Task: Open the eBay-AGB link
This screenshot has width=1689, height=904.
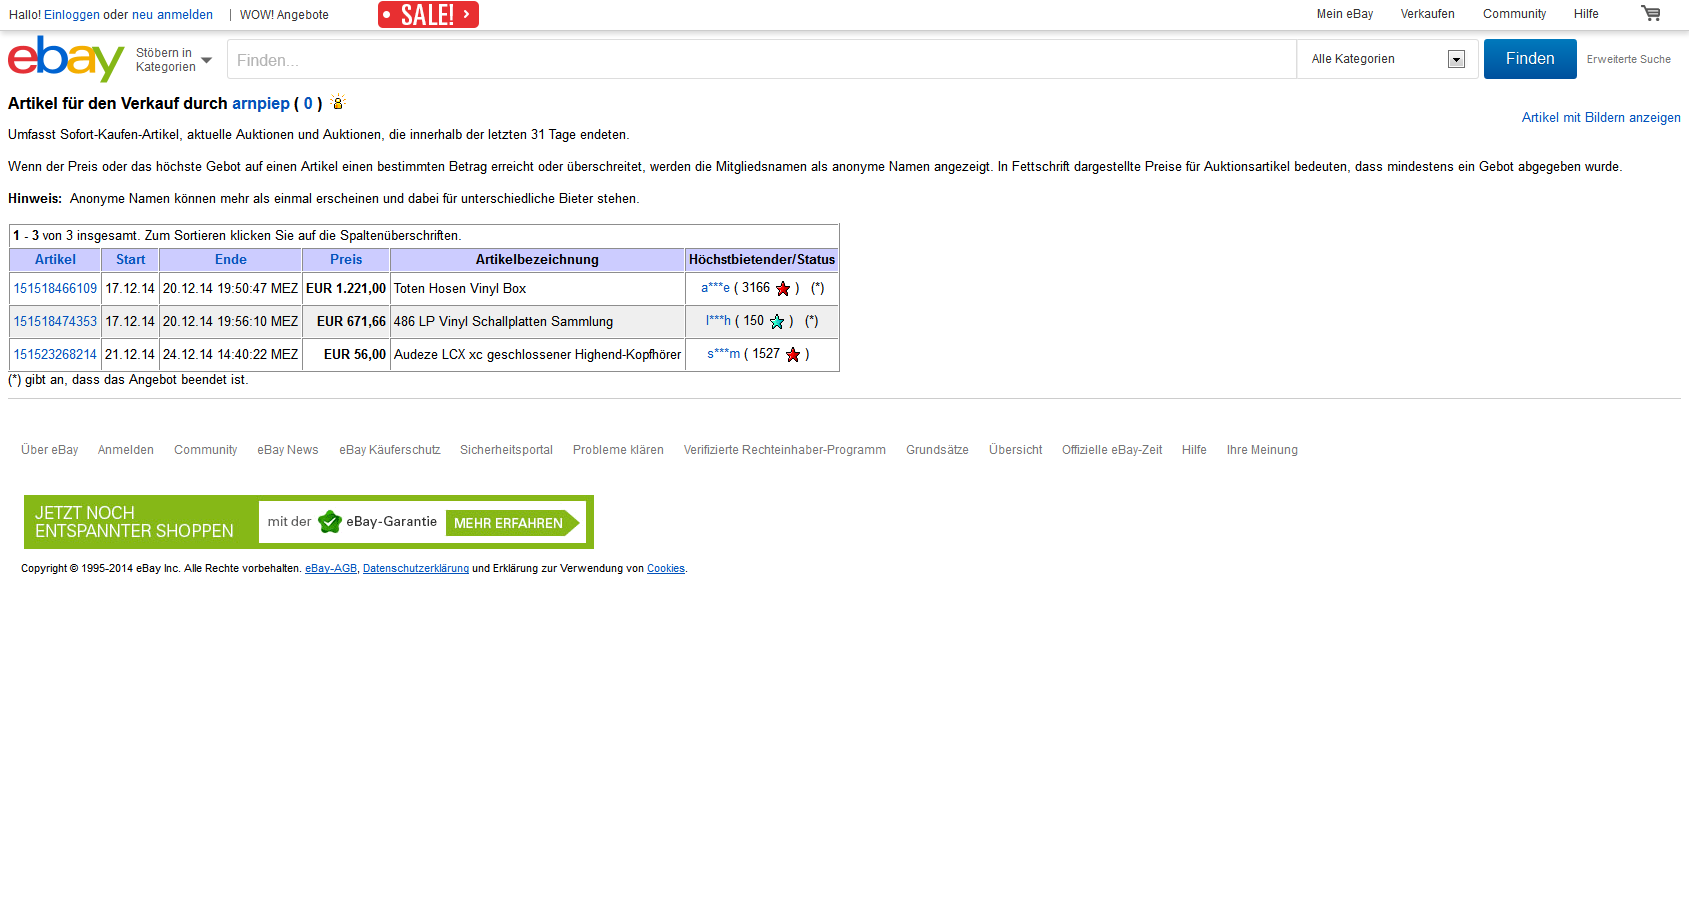Action: tap(331, 569)
